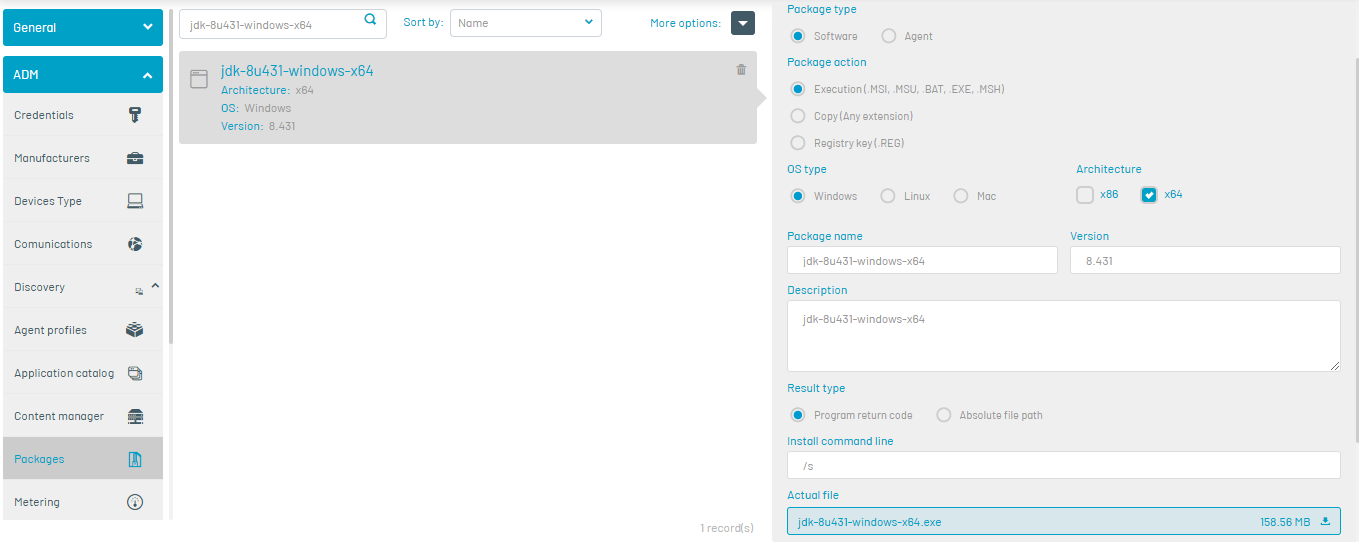Click "Version: 8.431" in package card

[258, 126]
